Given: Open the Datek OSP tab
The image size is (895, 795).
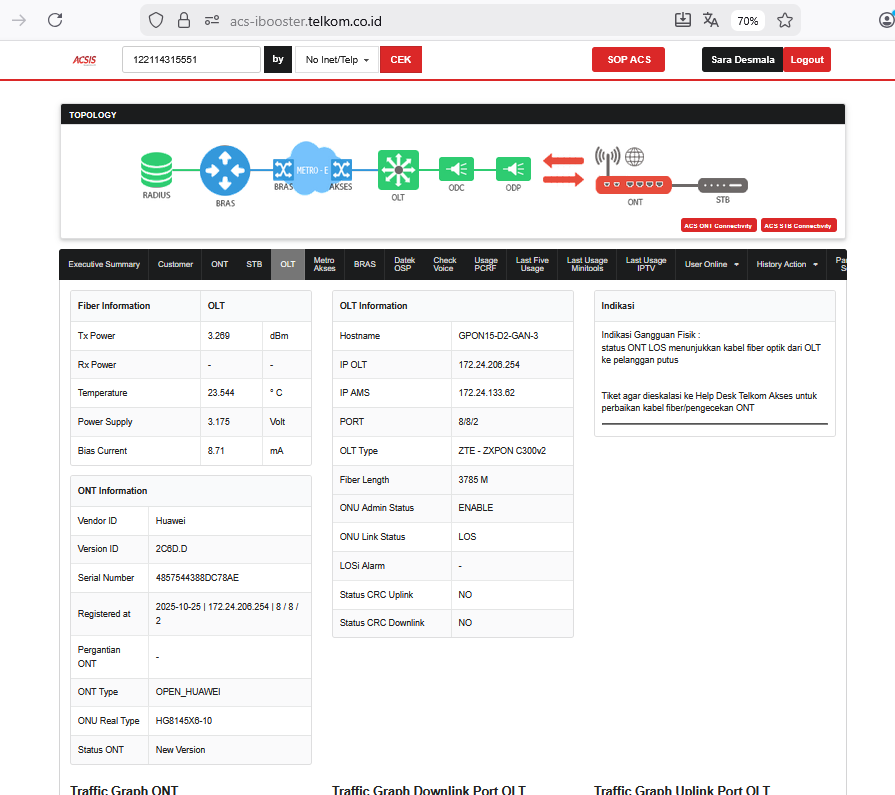Looking at the screenshot, I should (404, 264).
